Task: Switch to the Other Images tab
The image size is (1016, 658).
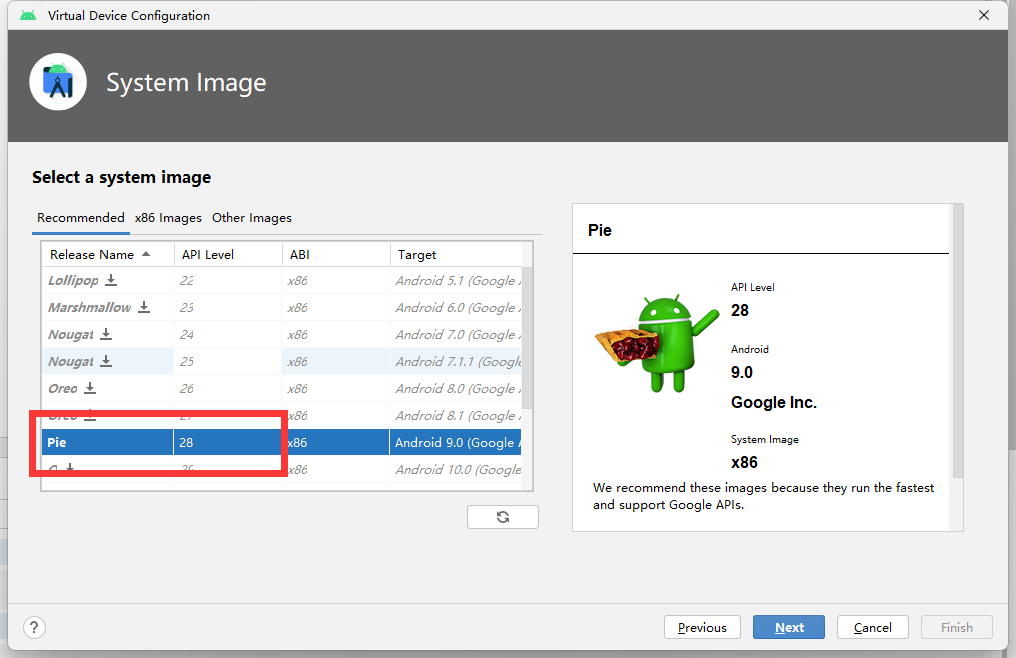Action: 251,218
